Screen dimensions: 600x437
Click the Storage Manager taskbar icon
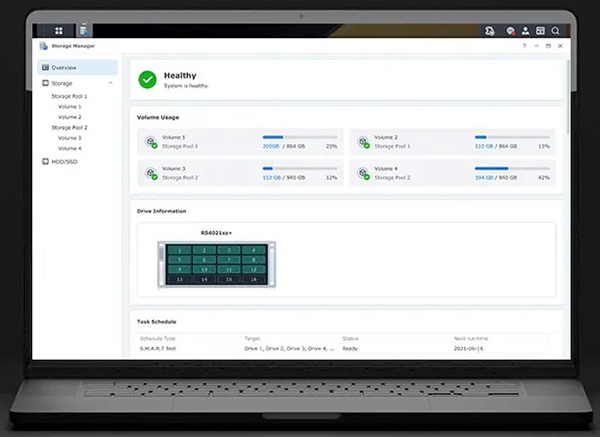pos(84,30)
